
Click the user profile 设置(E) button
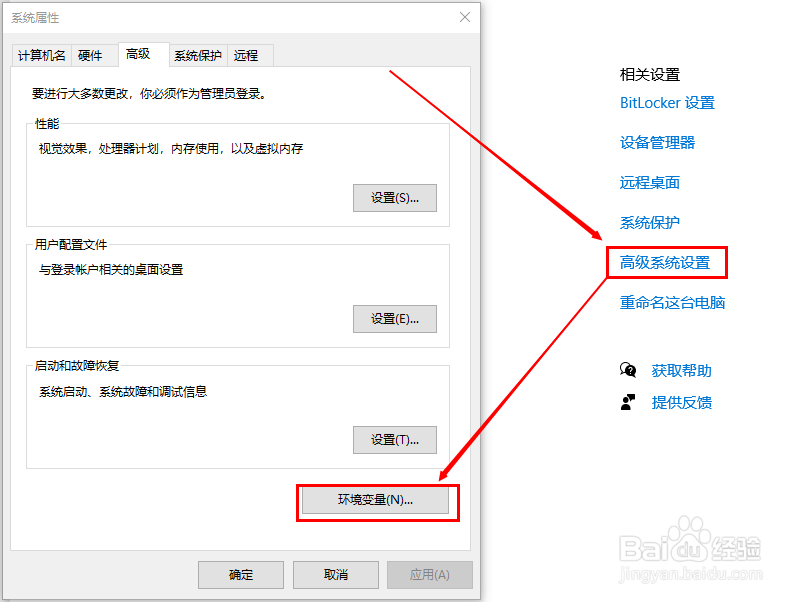click(x=394, y=318)
